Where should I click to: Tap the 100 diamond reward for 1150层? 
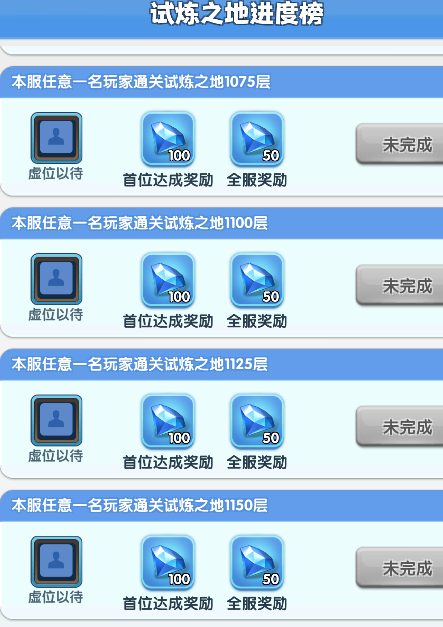tap(168, 563)
